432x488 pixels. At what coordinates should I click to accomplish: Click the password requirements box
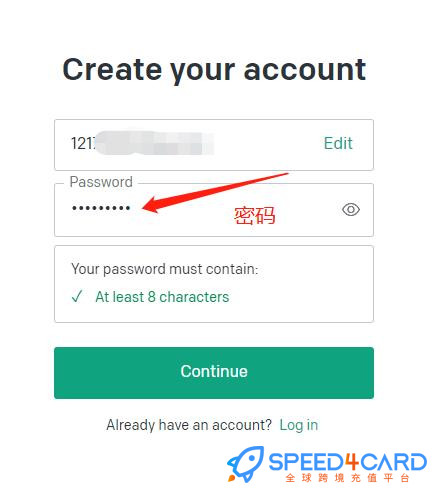[x=214, y=284]
